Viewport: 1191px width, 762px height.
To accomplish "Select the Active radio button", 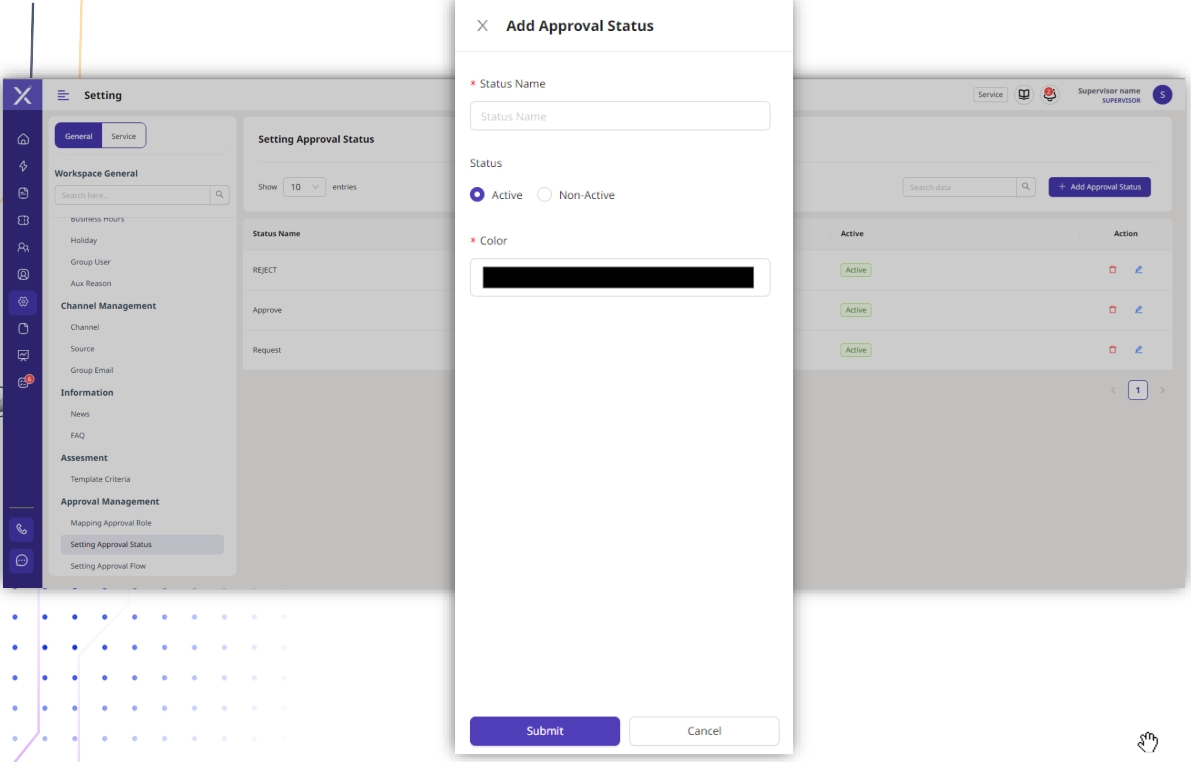I will tap(477, 195).
